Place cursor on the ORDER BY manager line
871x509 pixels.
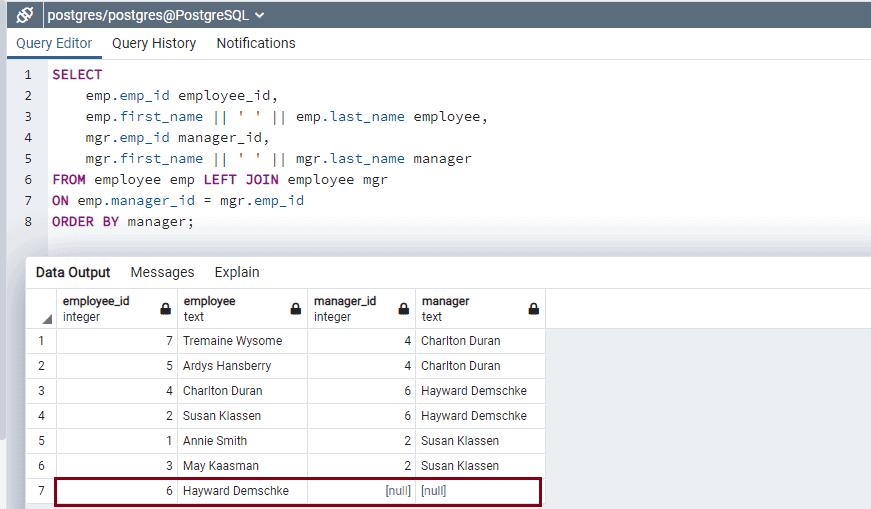(x=122, y=221)
